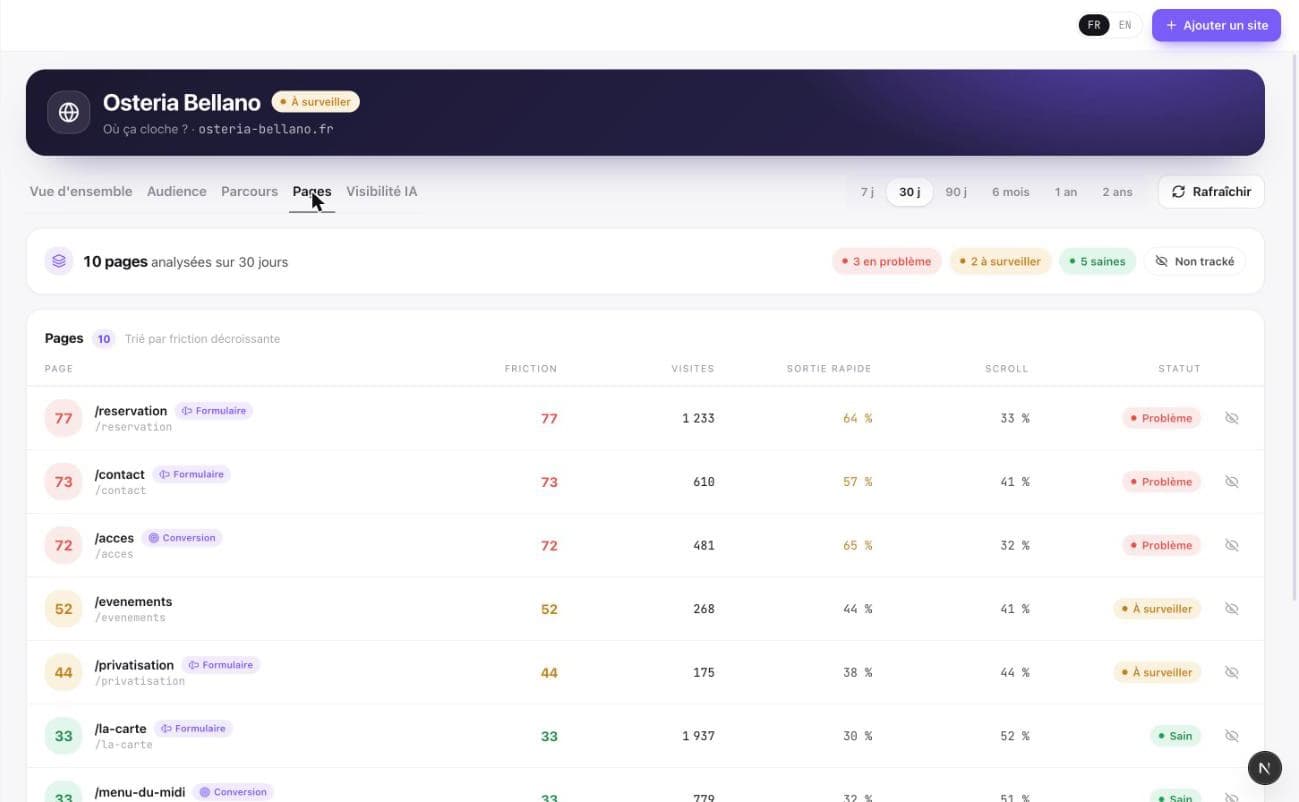1299x802 pixels.
Task: Toggle tracking eye icon for /privatisation row
Action: click(x=1232, y=672)
